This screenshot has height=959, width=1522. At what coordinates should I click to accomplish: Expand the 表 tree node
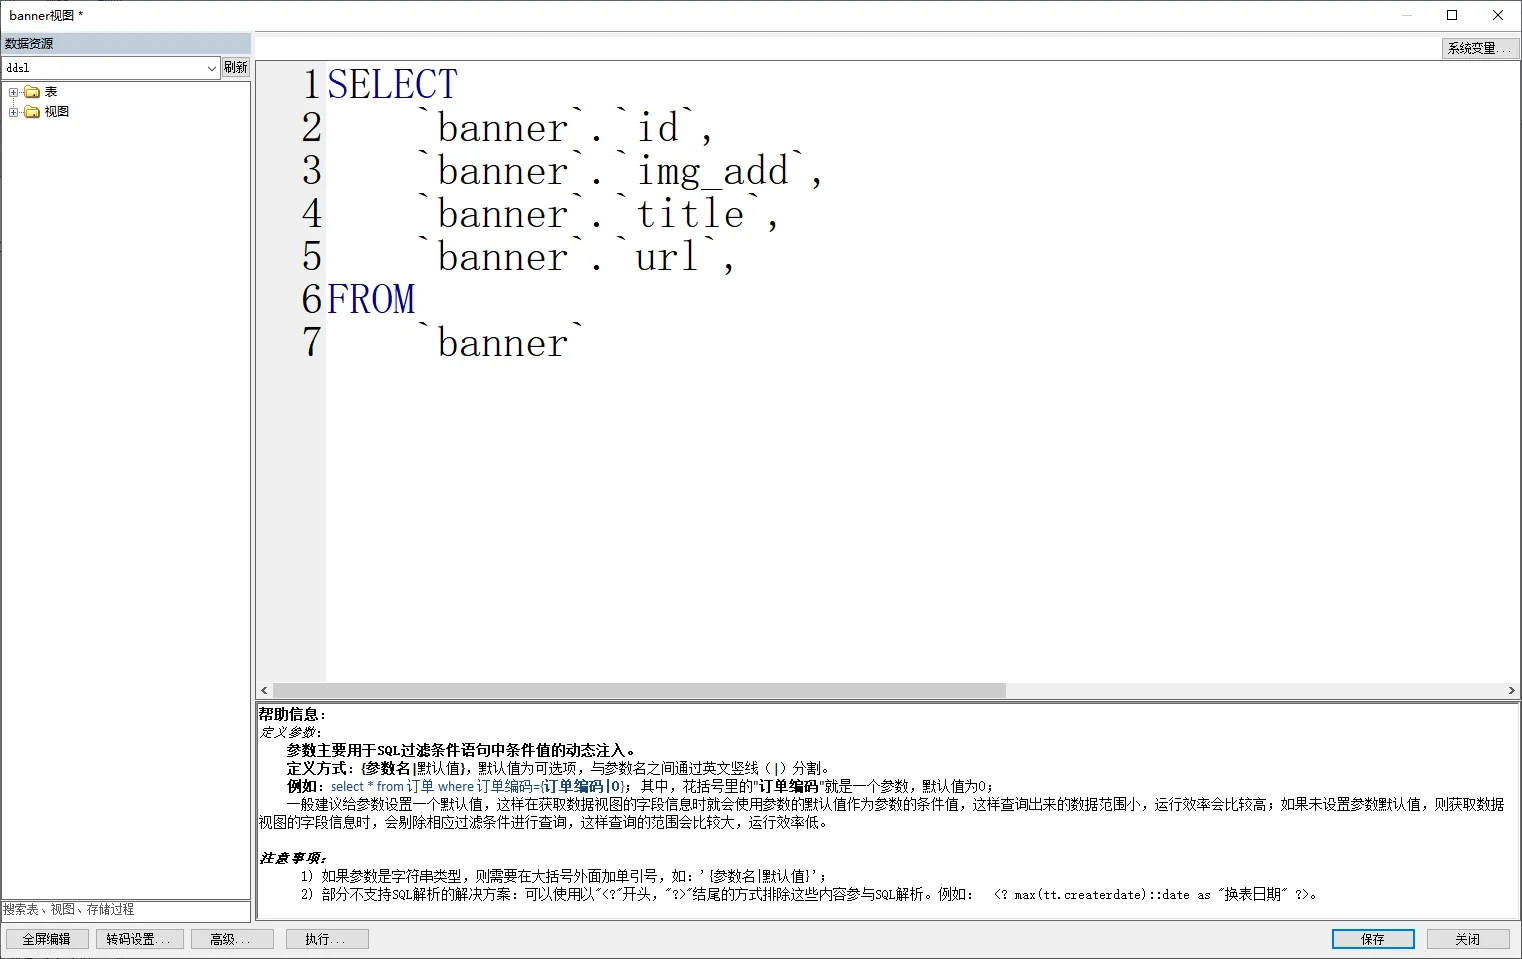(x=14, y=92)
